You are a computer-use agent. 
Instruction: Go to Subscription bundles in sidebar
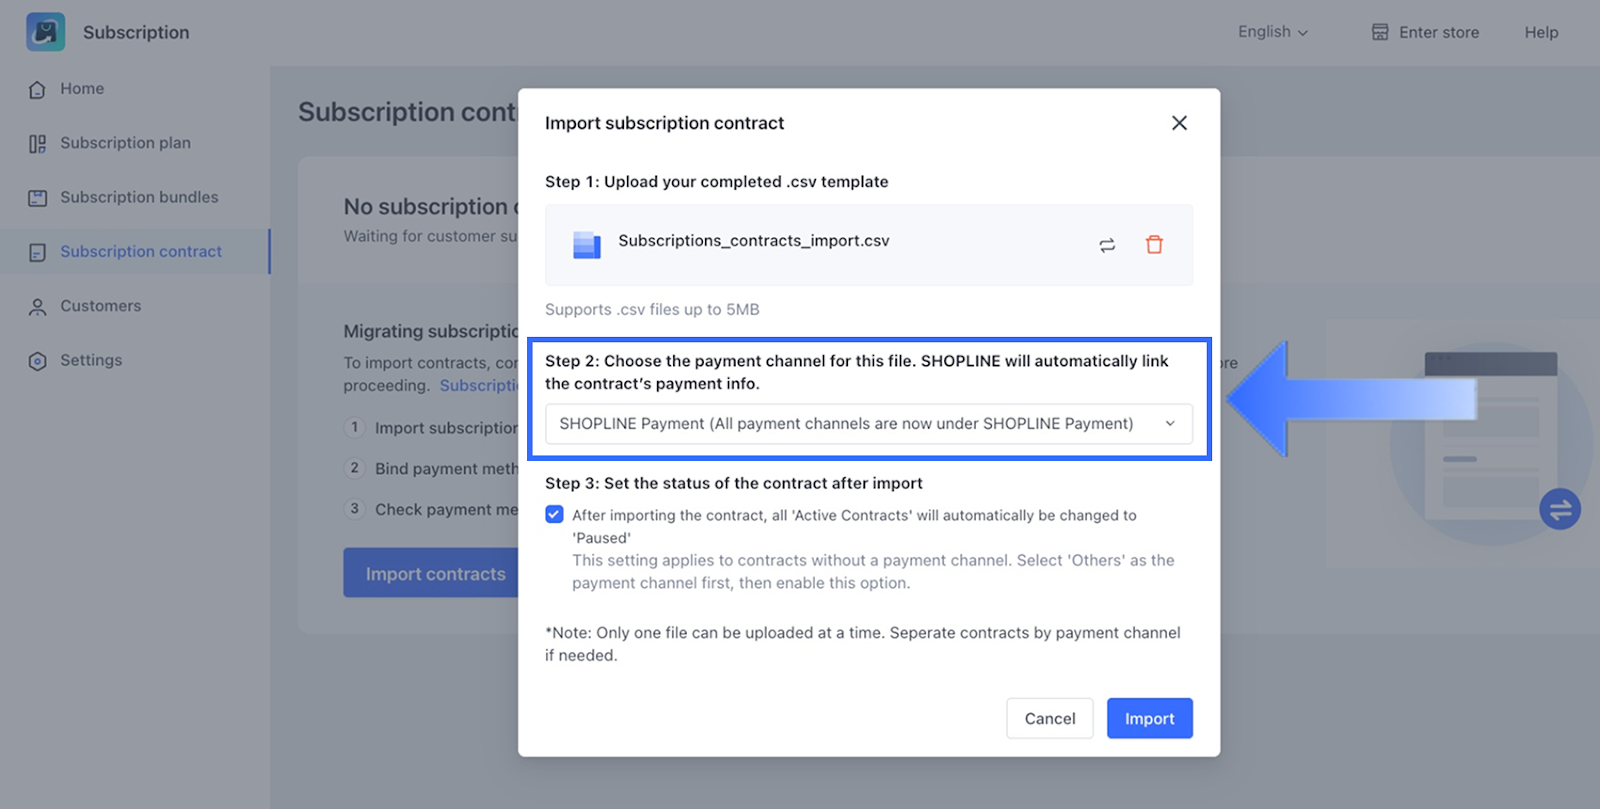[x=139, y=197]
